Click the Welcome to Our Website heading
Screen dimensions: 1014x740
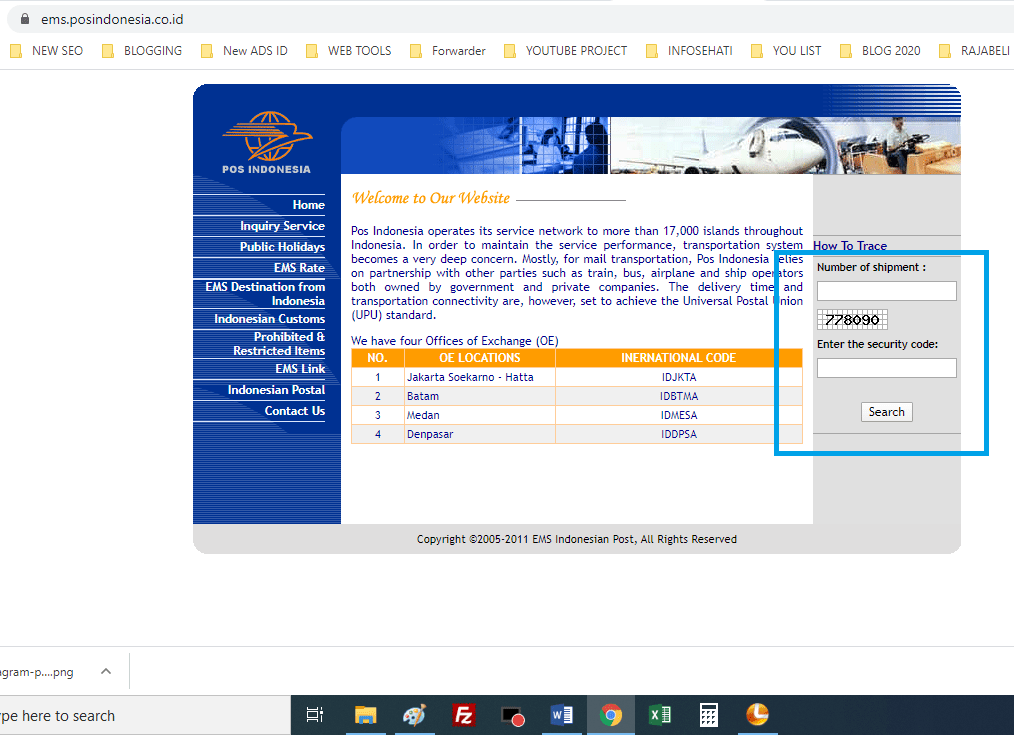coord(431,198)
